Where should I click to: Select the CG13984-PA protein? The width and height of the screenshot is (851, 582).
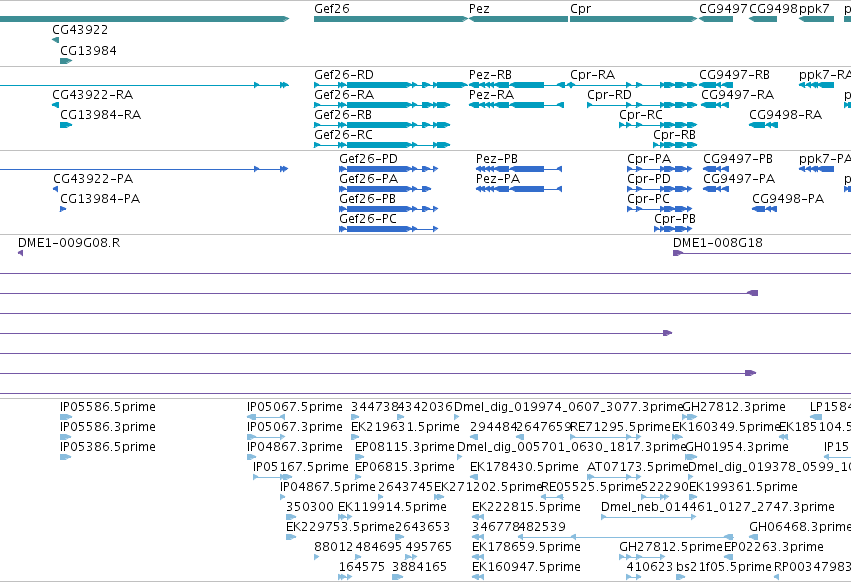click(x=63, y=209)
